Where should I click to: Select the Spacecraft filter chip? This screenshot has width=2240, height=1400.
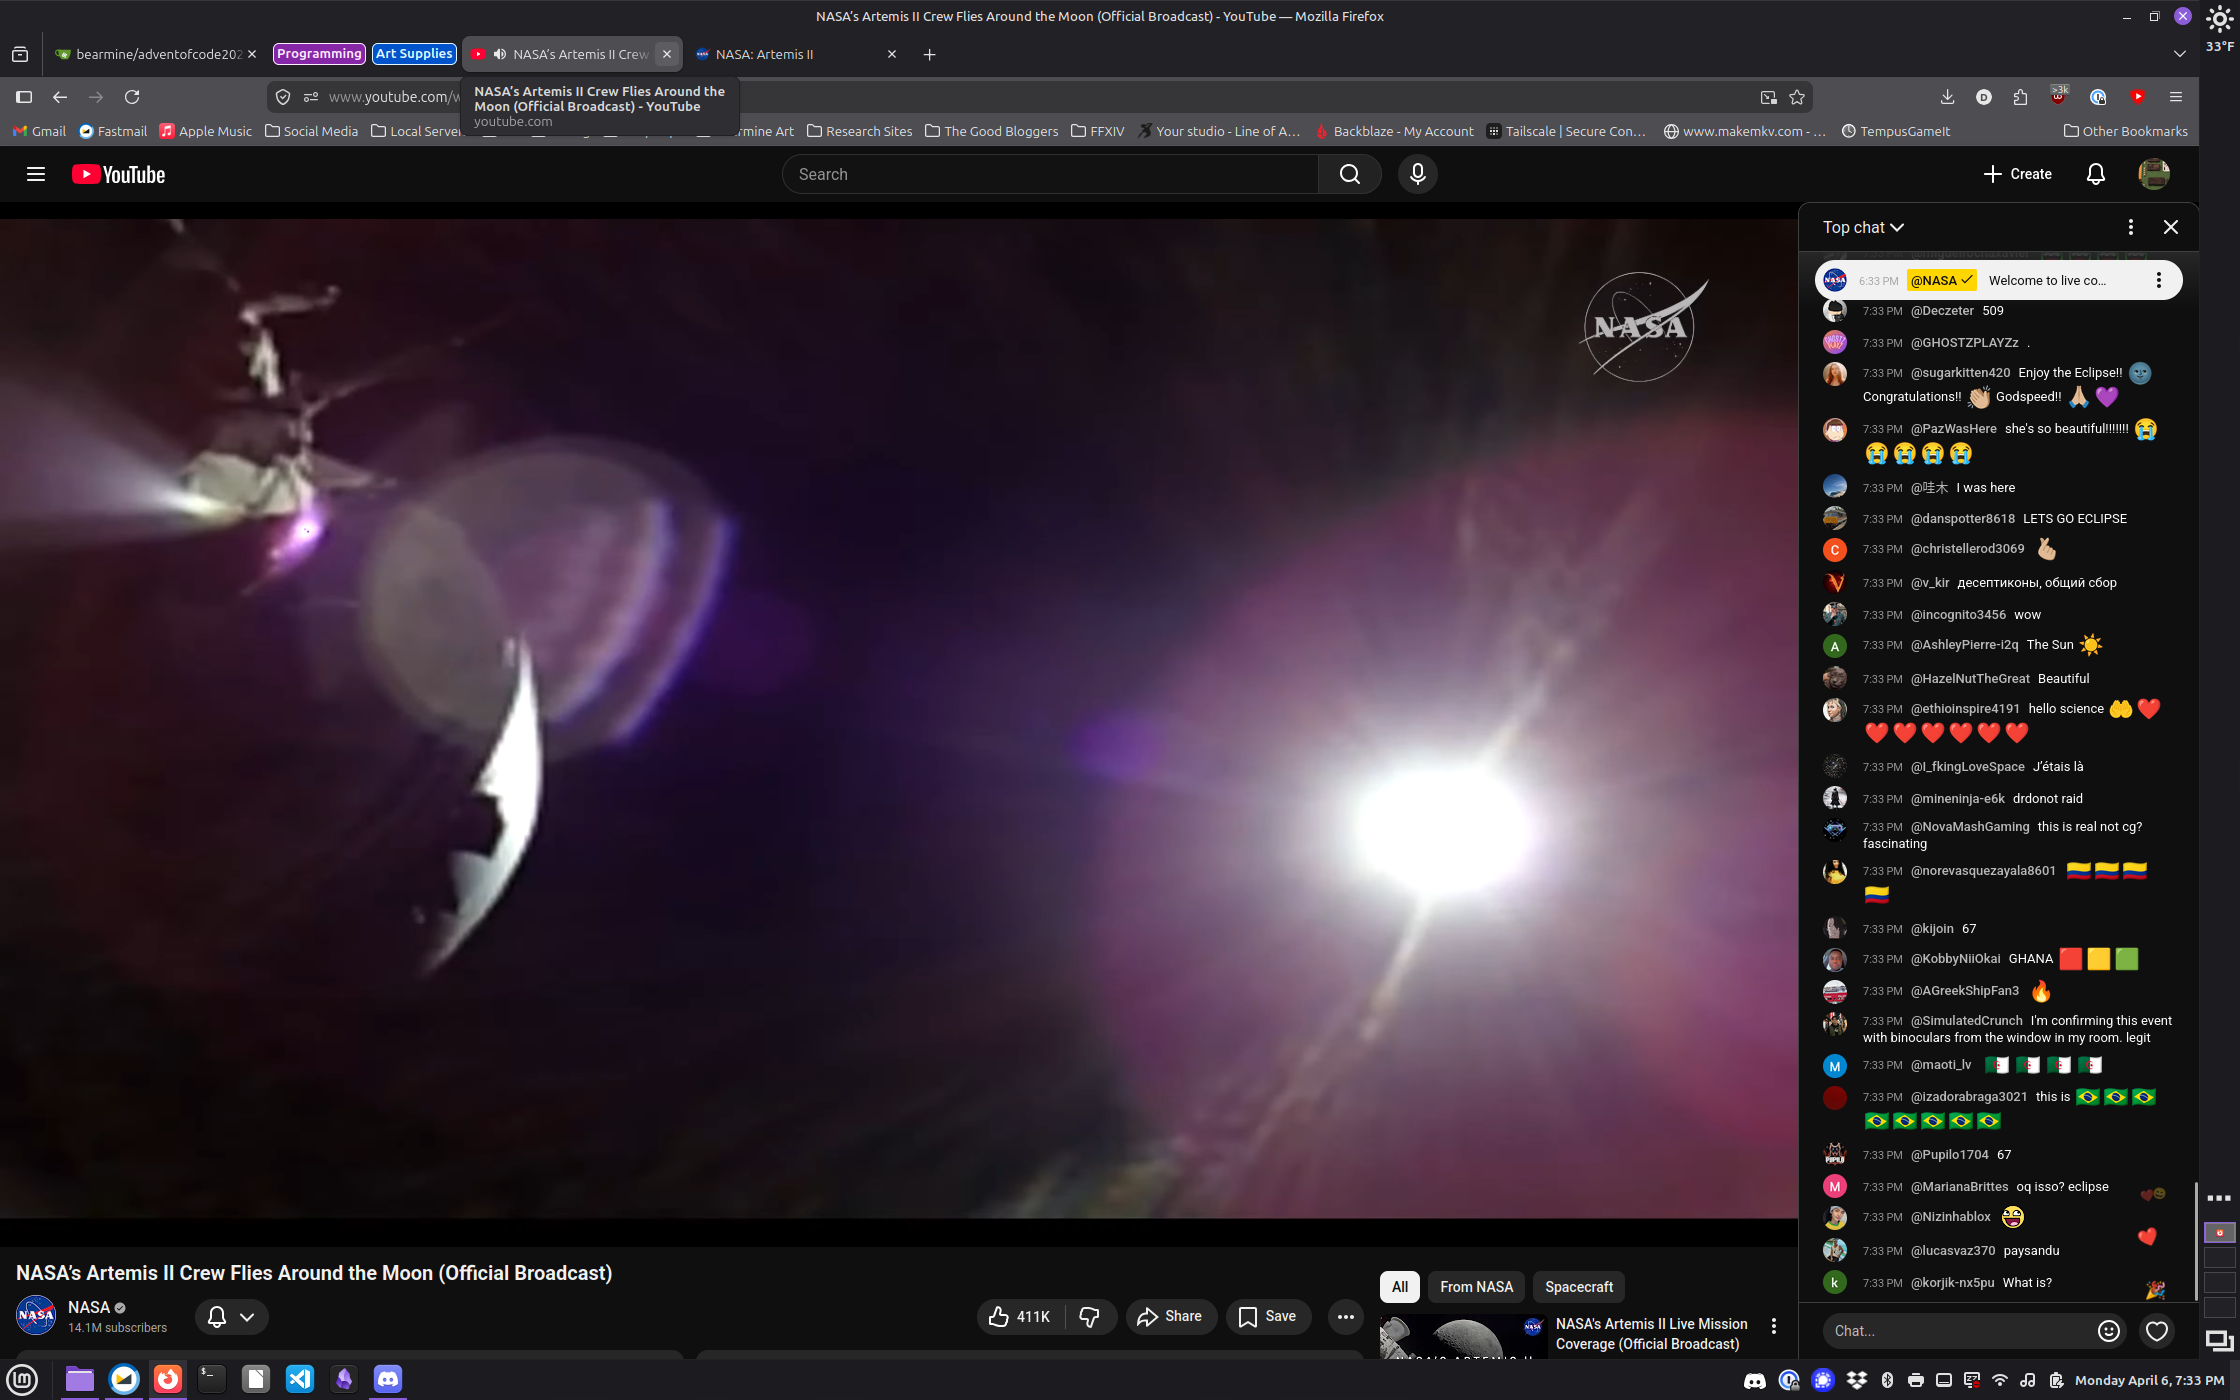[x=1578, y=1287]
